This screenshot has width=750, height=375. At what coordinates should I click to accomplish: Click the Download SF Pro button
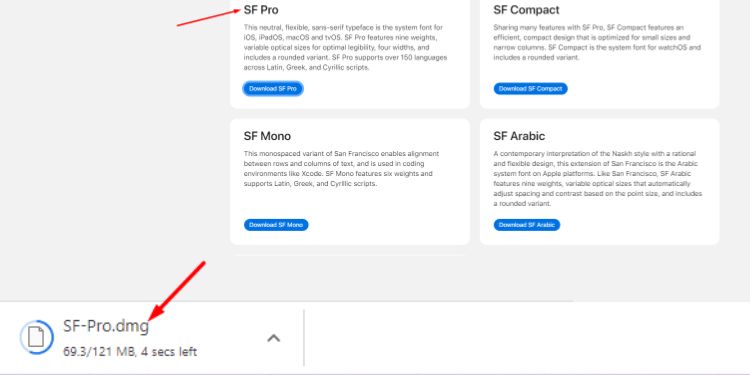click(273, 88)
